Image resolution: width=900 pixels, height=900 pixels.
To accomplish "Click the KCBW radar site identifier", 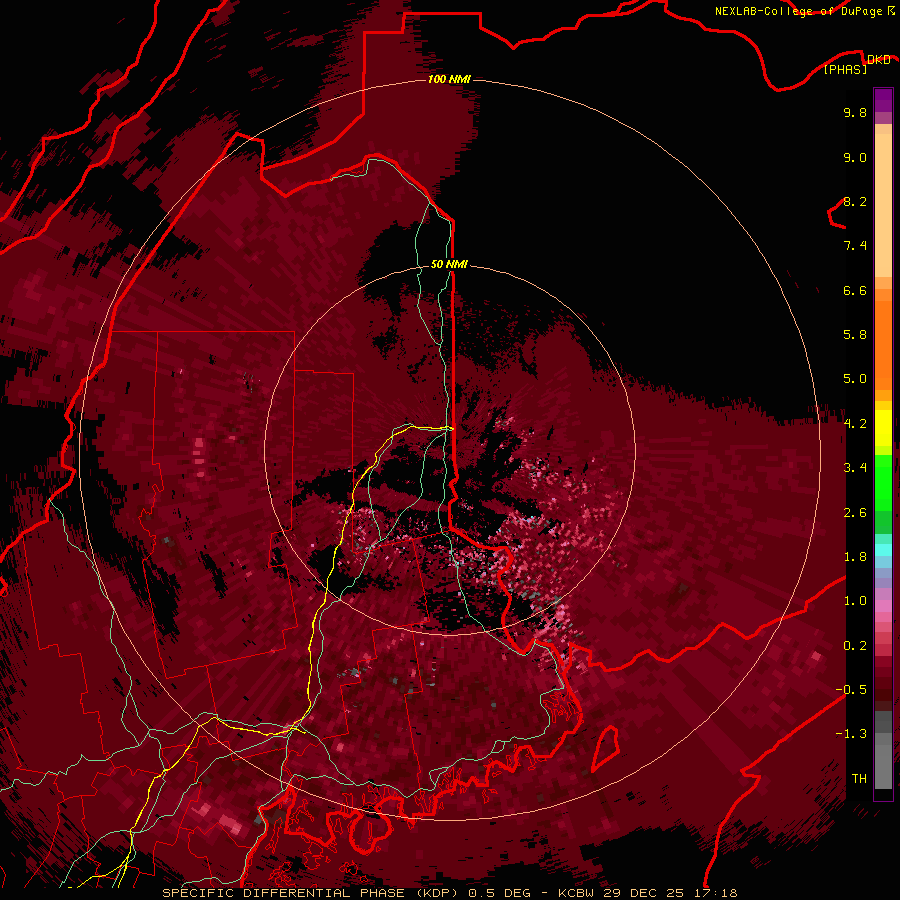I will tap(577, 893).
